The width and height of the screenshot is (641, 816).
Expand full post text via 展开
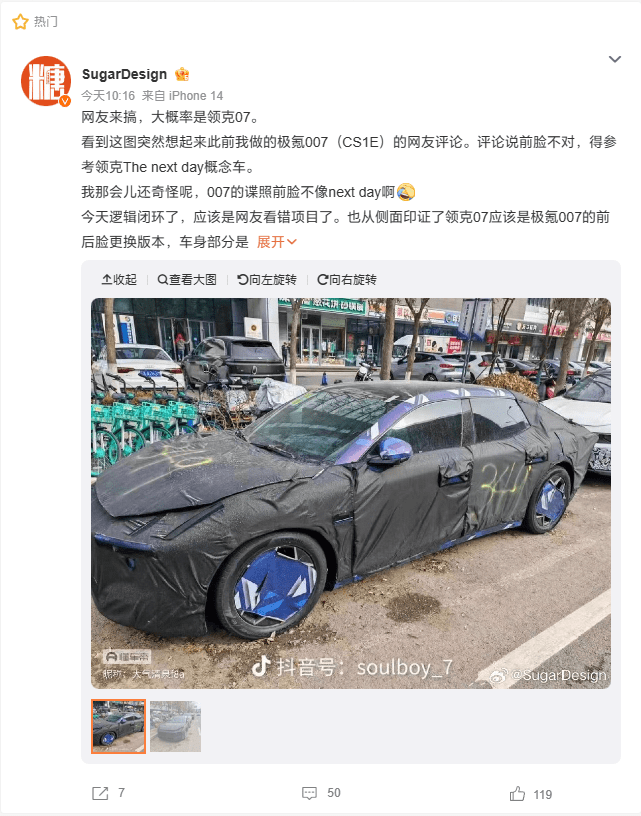pyautogui.click(x=276, y=242)
